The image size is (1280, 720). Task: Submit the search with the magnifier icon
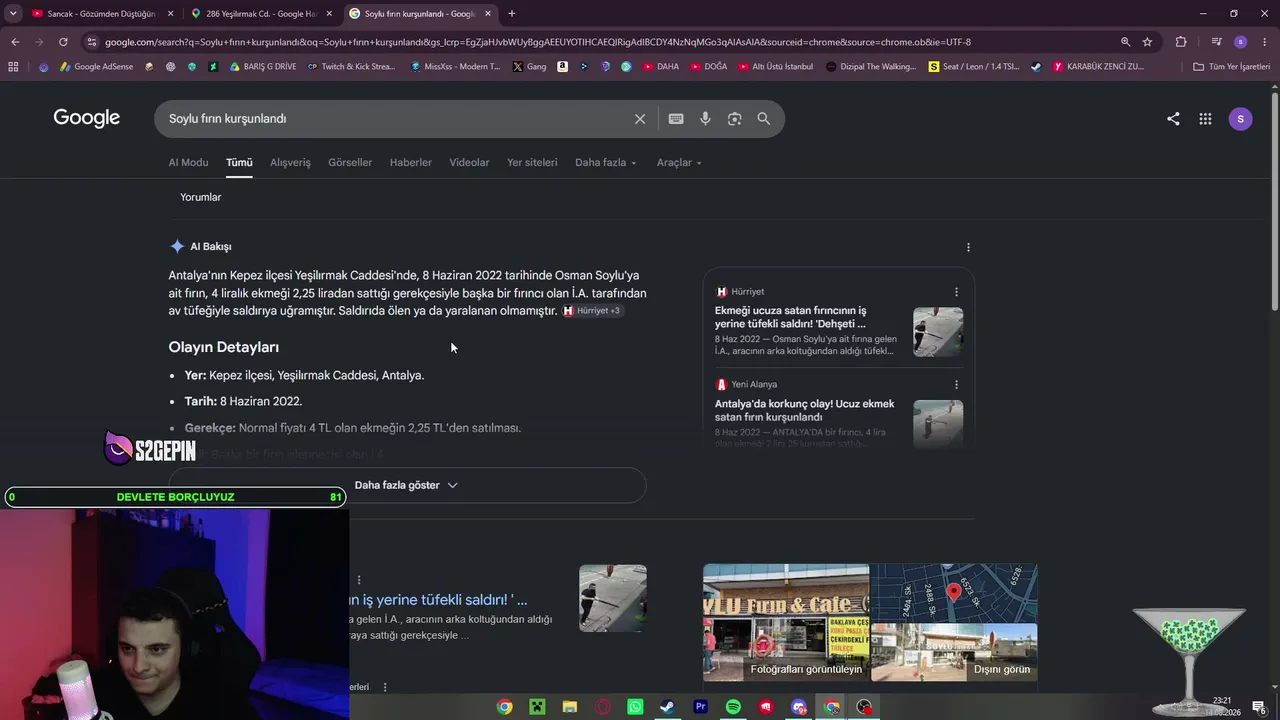(x=764, y=119)
